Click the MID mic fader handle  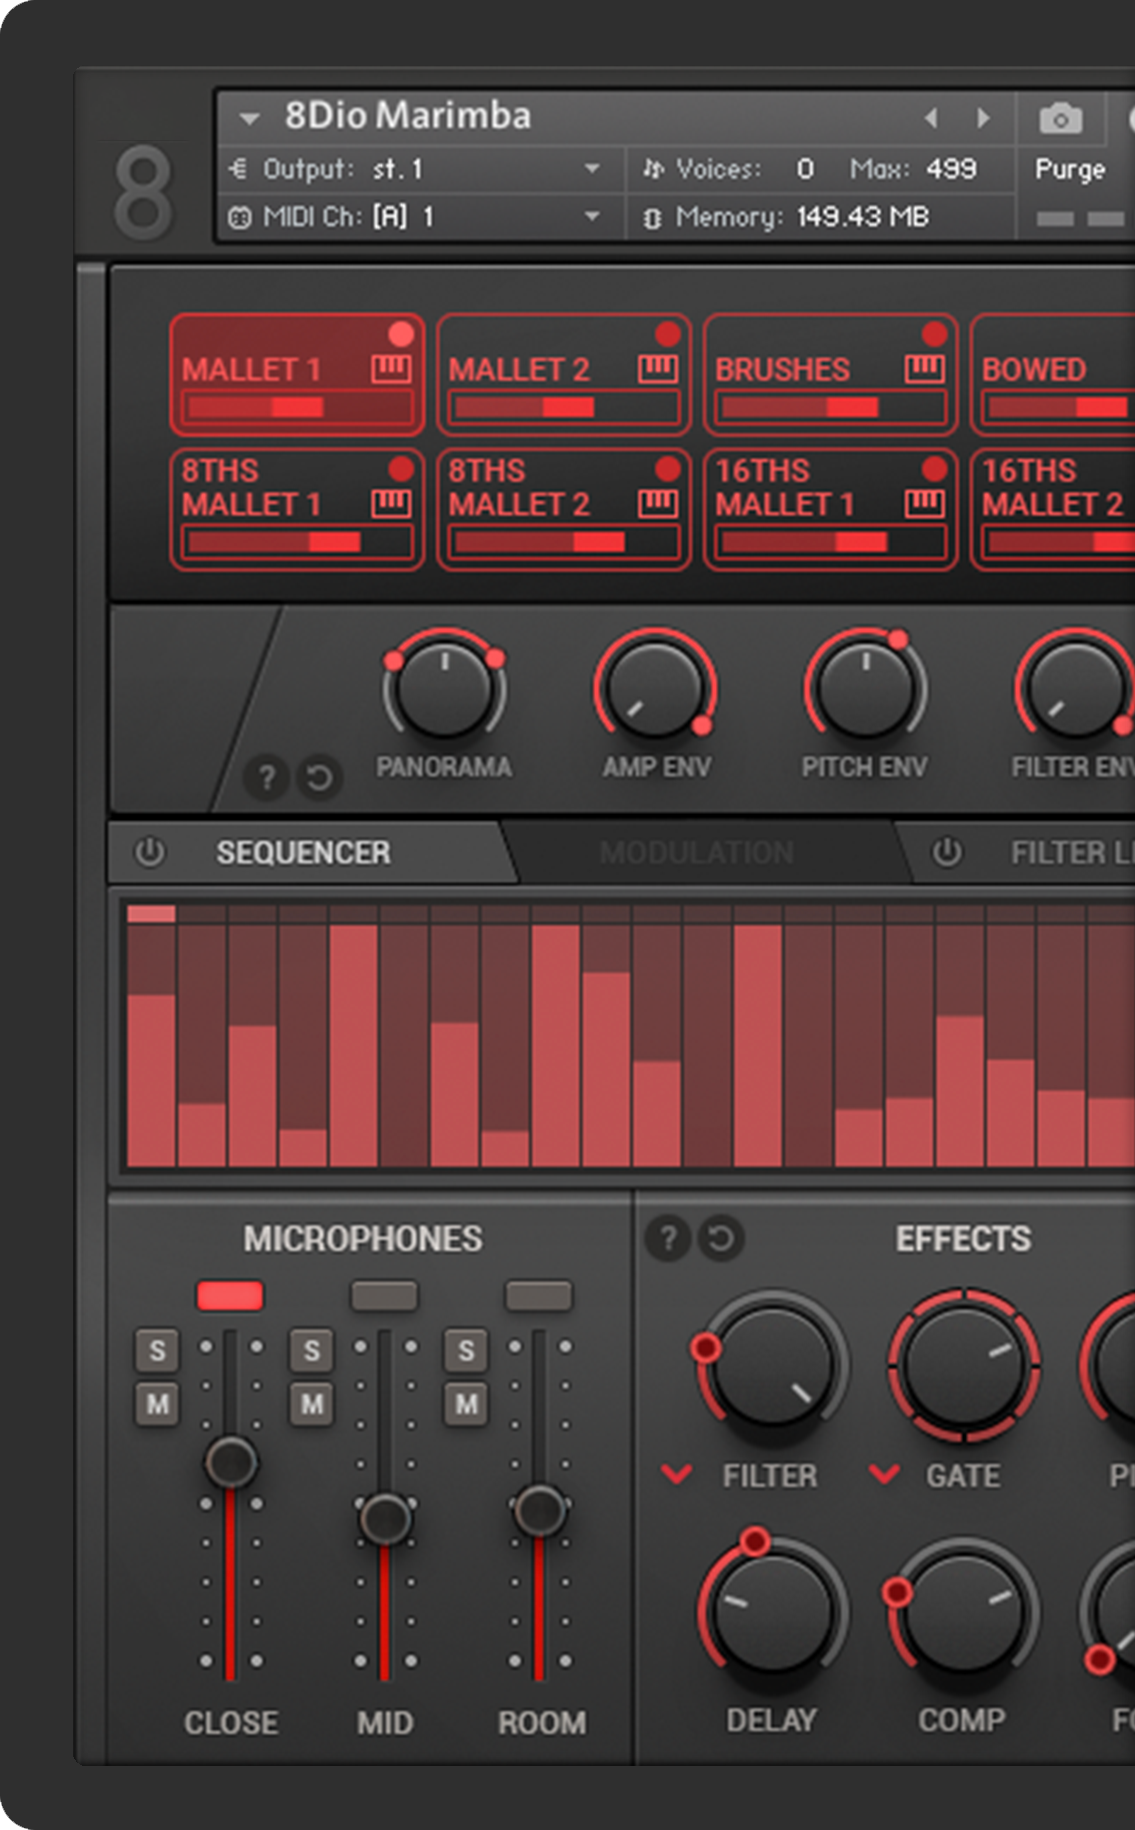[385, 1519]
